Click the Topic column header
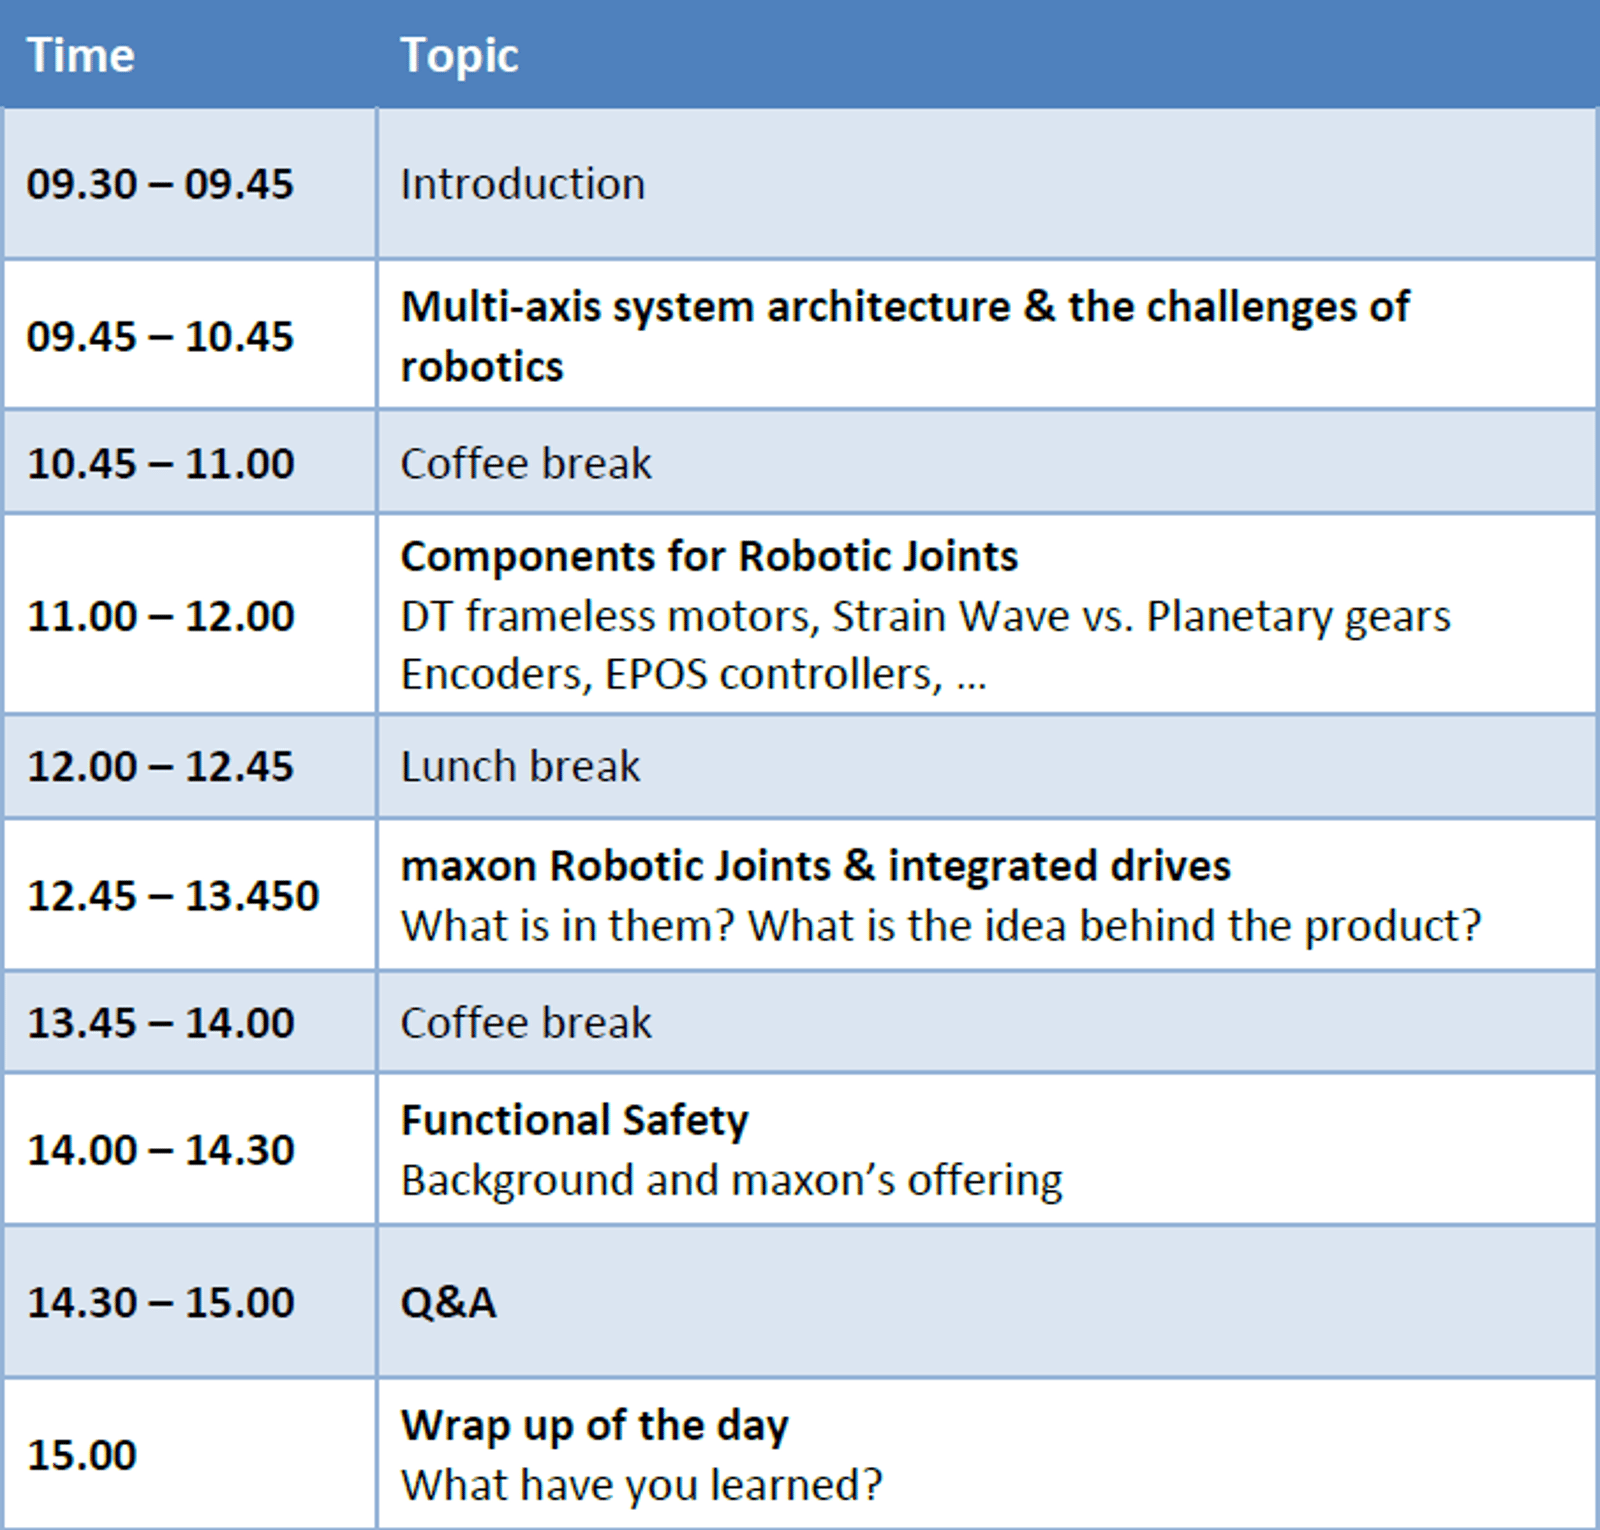Viewport: 1600px width, 1530px height. point(459,55)
